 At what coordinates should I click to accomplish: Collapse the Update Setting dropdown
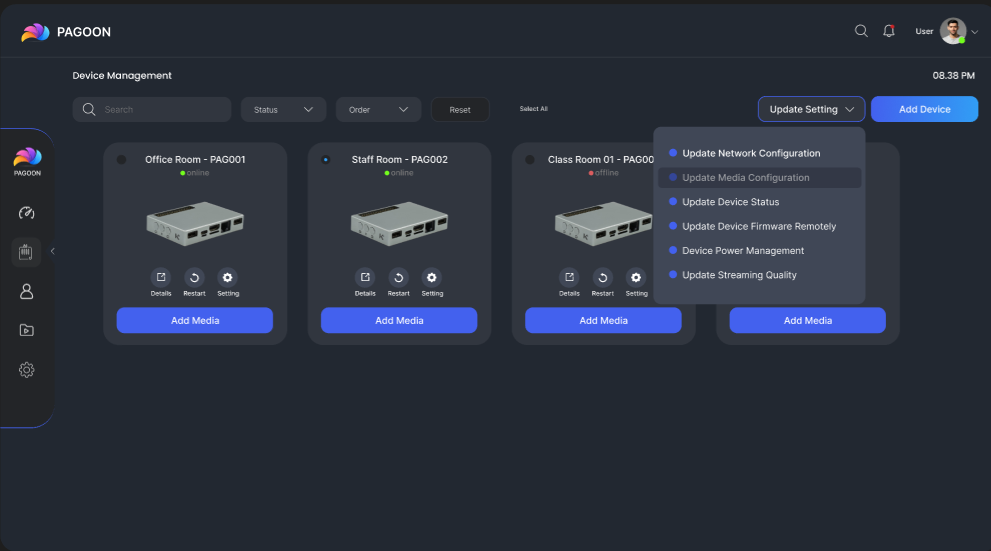pos(811,110)
